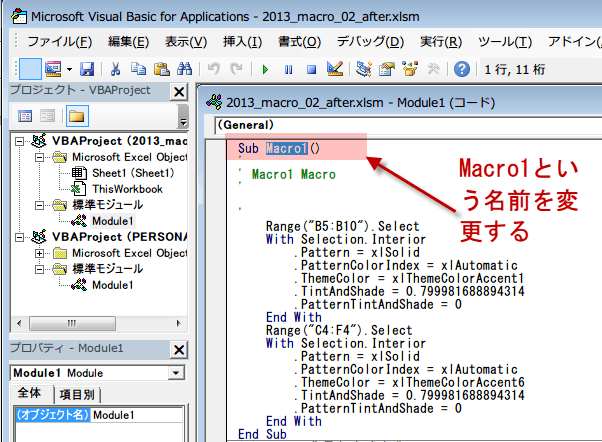Click View Object icon in project panel
This screenshot has width=602, height=442.
(x=48, y=116)
